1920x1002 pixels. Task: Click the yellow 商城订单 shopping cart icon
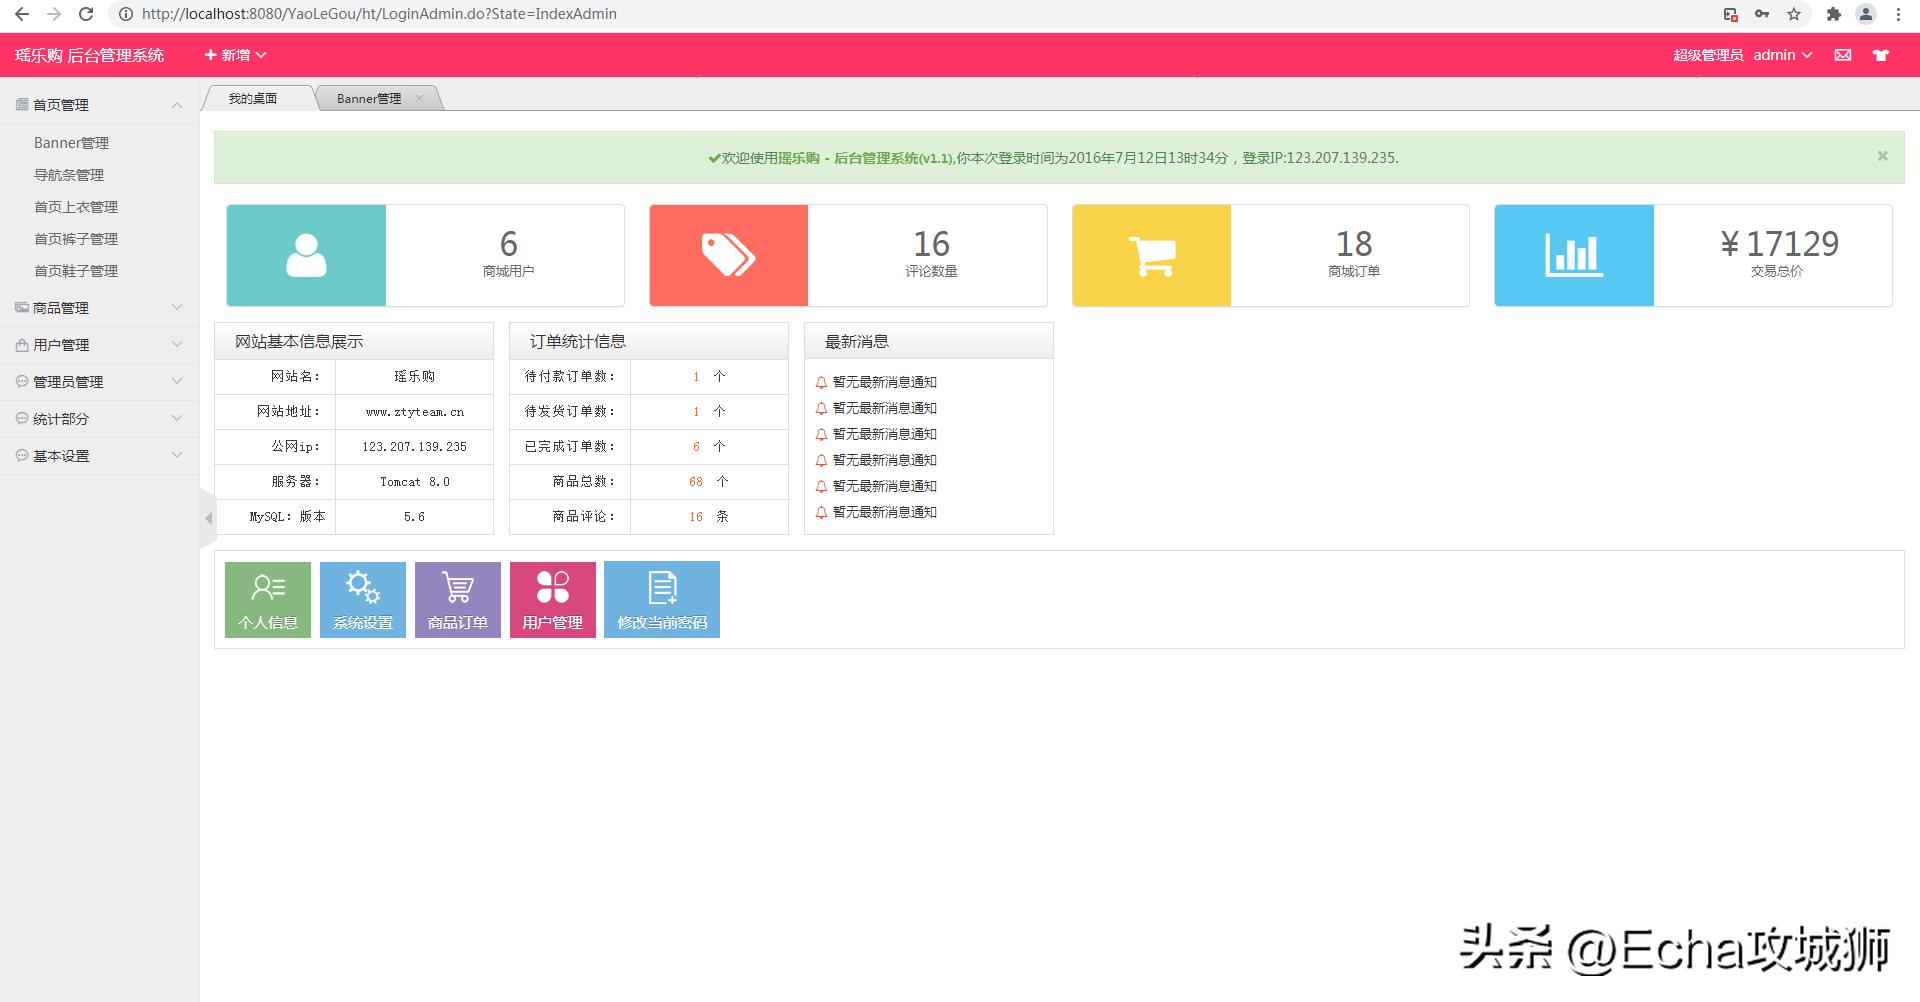tap(1151, 255)
